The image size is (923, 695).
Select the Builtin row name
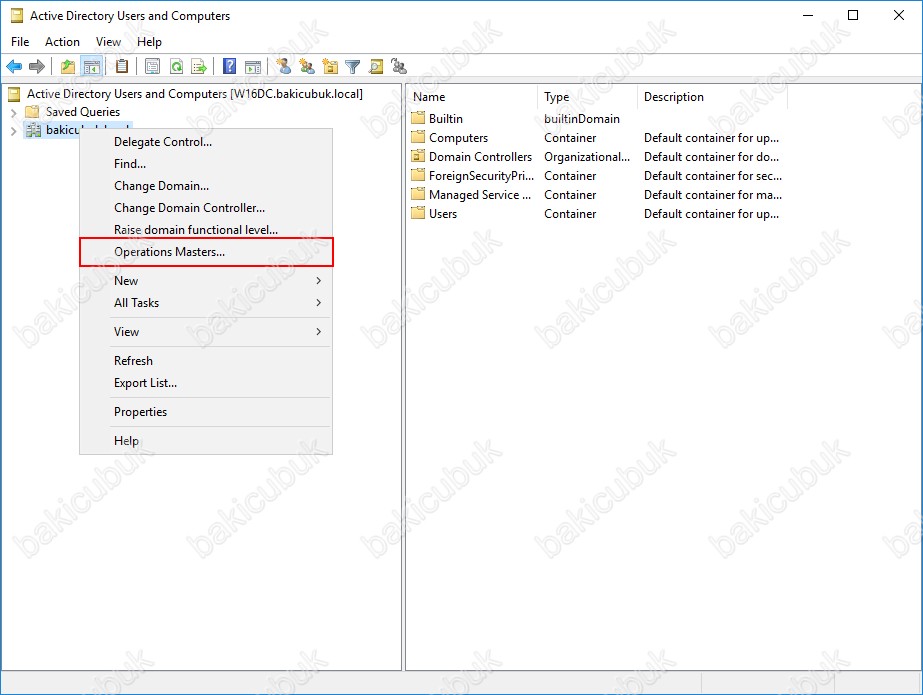pos(446,118)
